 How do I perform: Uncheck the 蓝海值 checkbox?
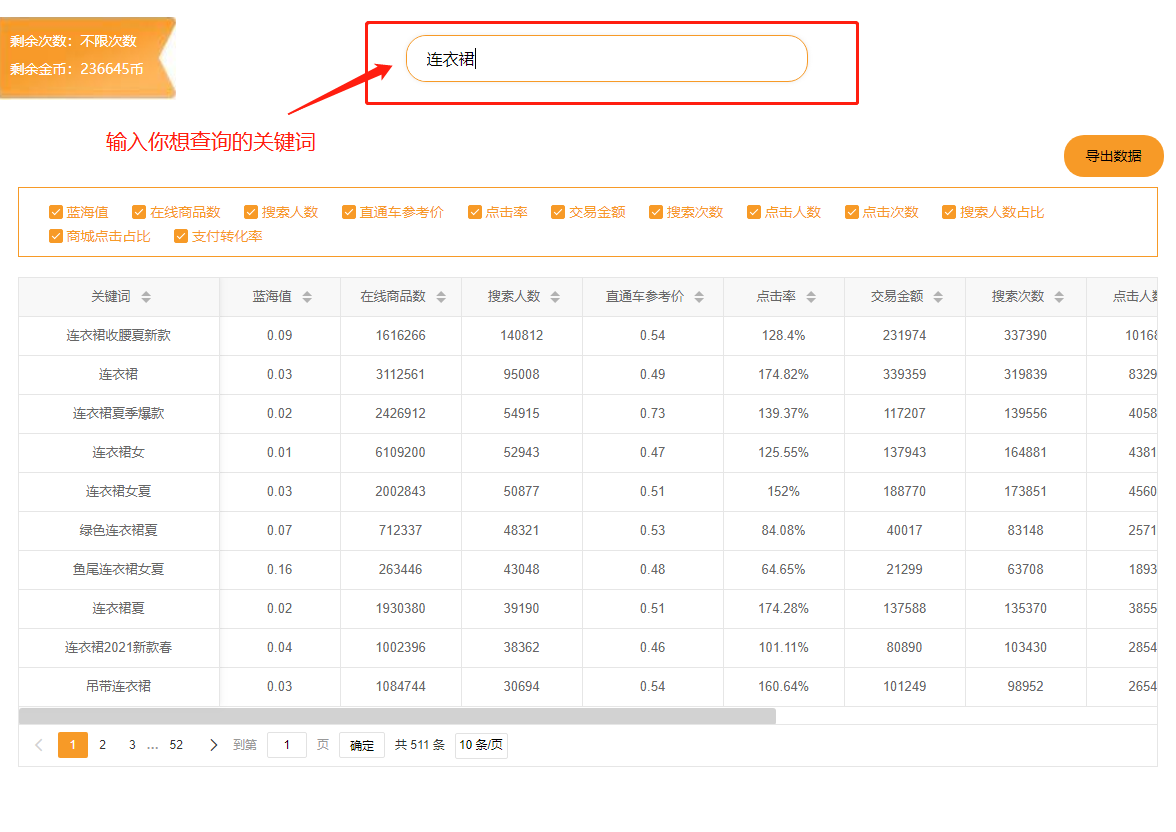pyautogui.click(x=57, y=212)
